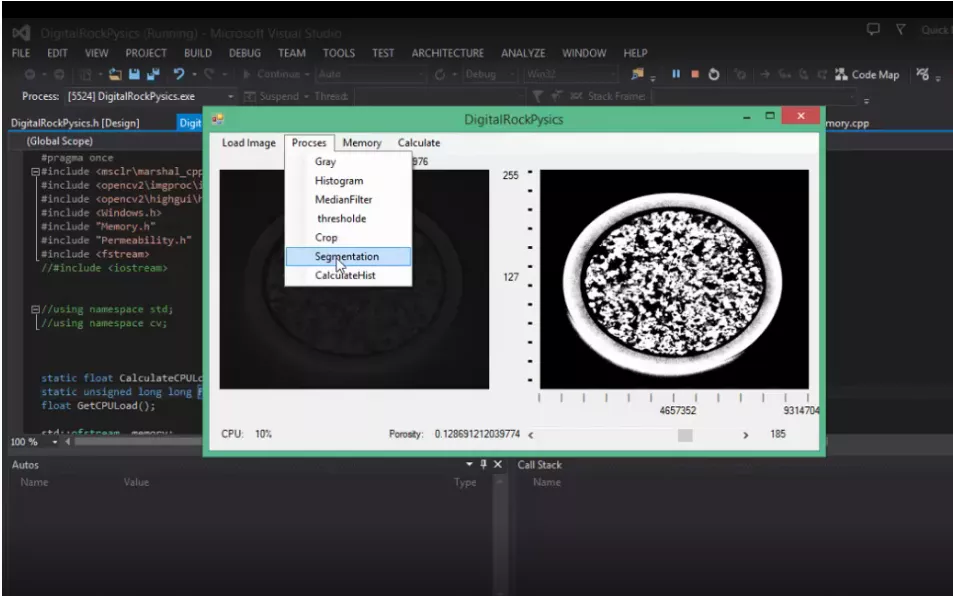Click the notifications flag icon in title bar
Viewport: 953px width, 596px height.
(900, 30)
